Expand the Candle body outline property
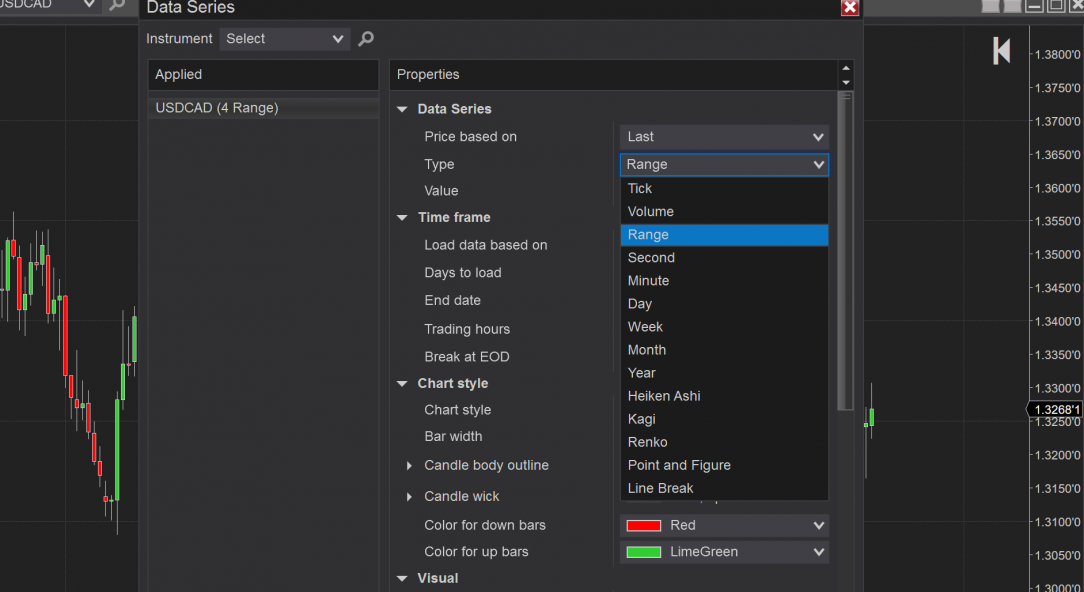Image resolution: width=1084 pixels, height=592 pixels. point(409,466)
